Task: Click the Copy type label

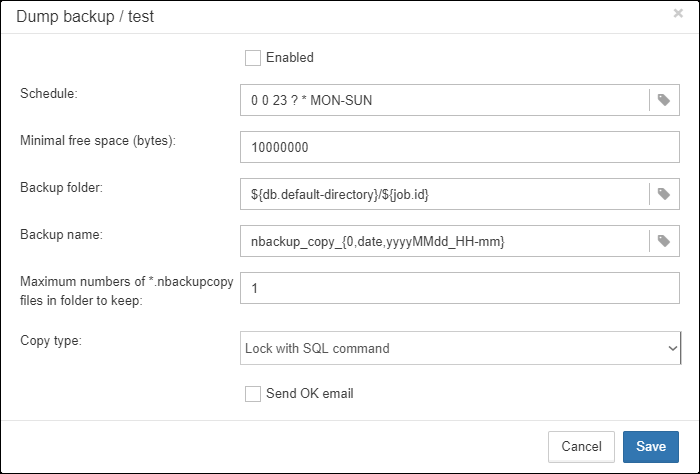Action: click(x=51, y=341)
